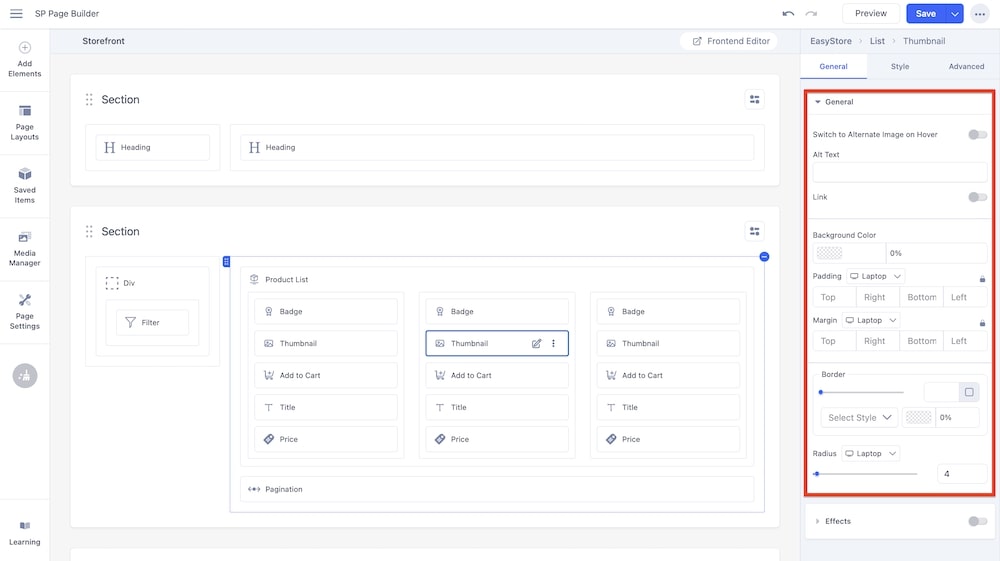Enable Switch to Alternate Image on Hover
Viewport: 1000px width, 561px height.
(977, 134)
